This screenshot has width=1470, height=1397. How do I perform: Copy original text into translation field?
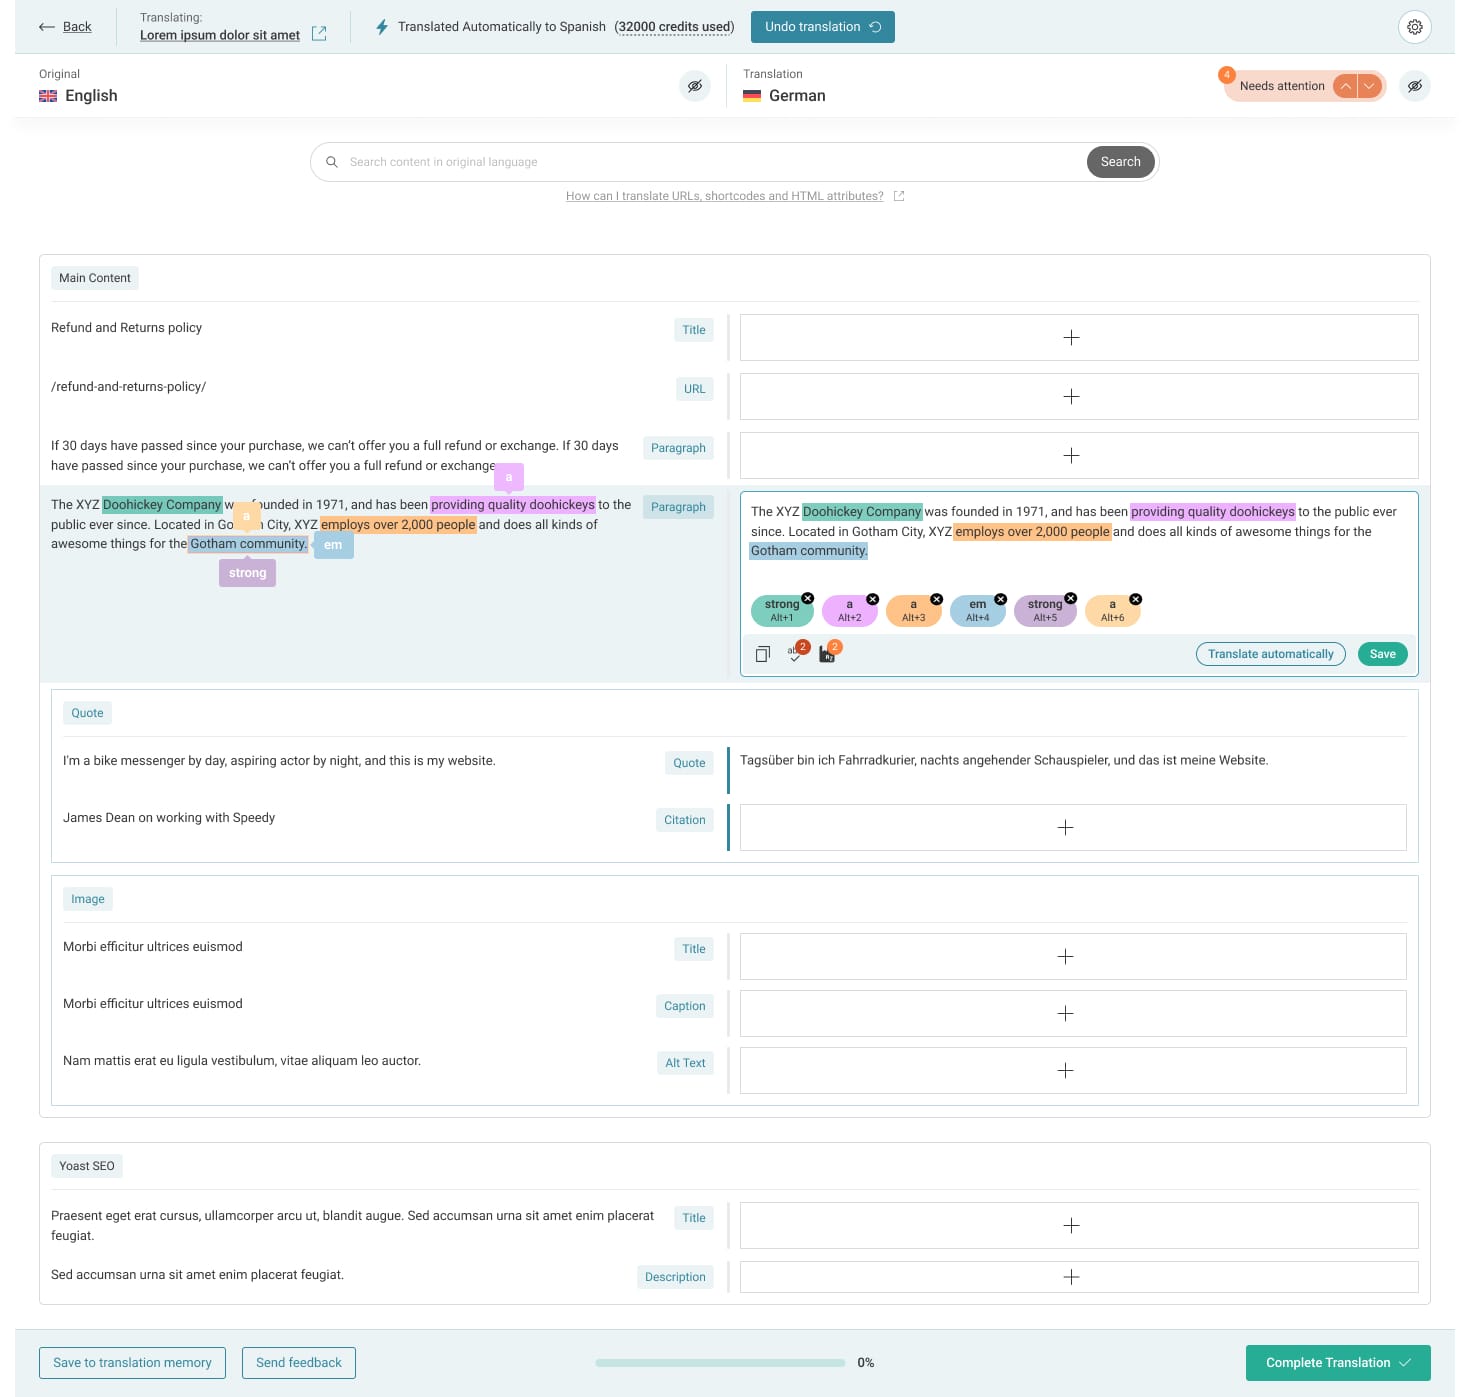tap(763, 654)
